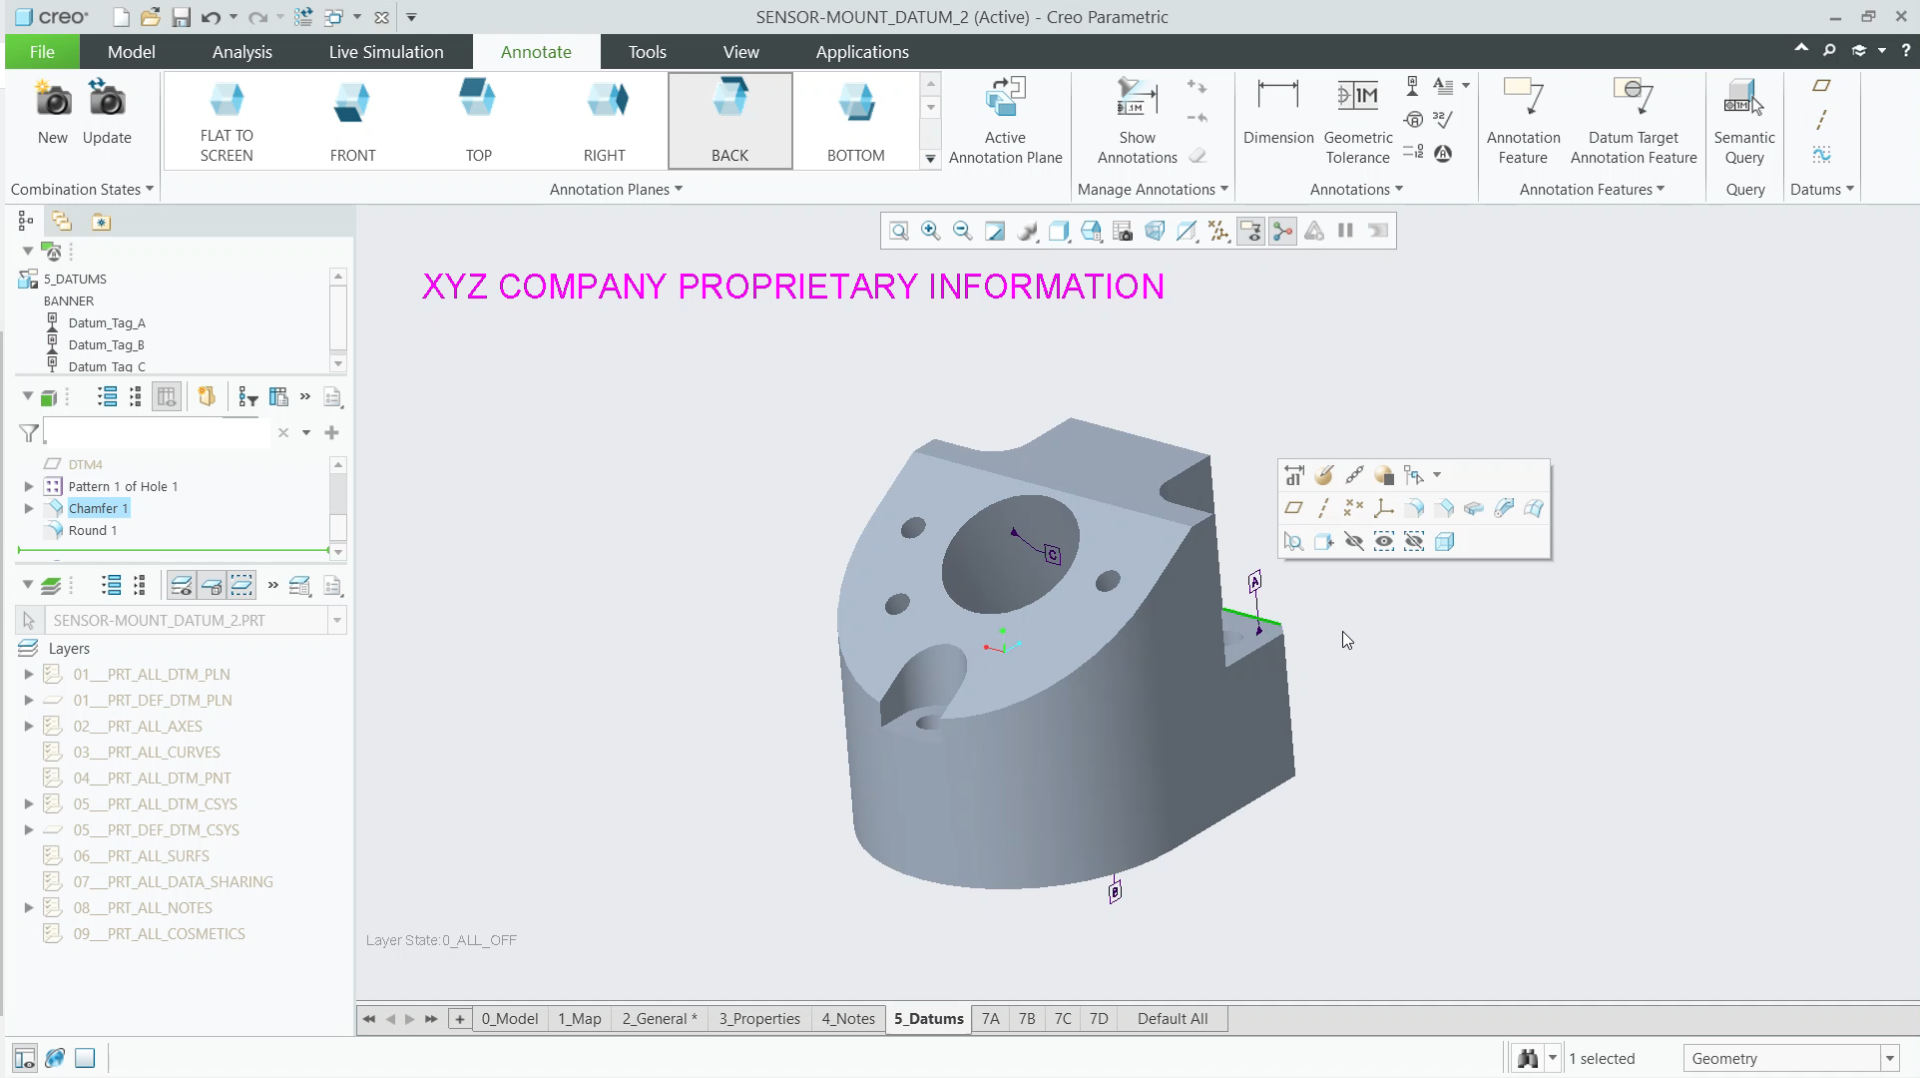This screenshot has height=1078, width=1920.
Task: Open the SENSOR-MOUNT_DATUM_2.PRT model dropdown
Action: point(337,620)
